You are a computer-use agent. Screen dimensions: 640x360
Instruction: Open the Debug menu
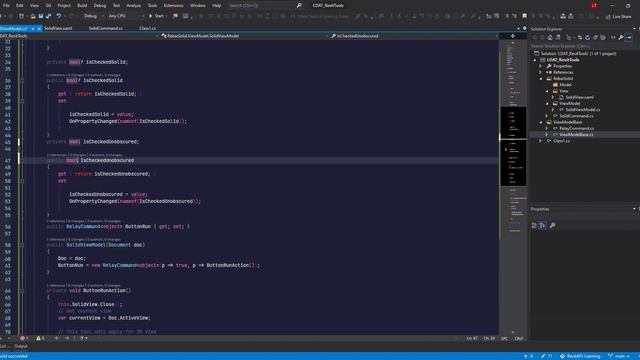[100, 6]
